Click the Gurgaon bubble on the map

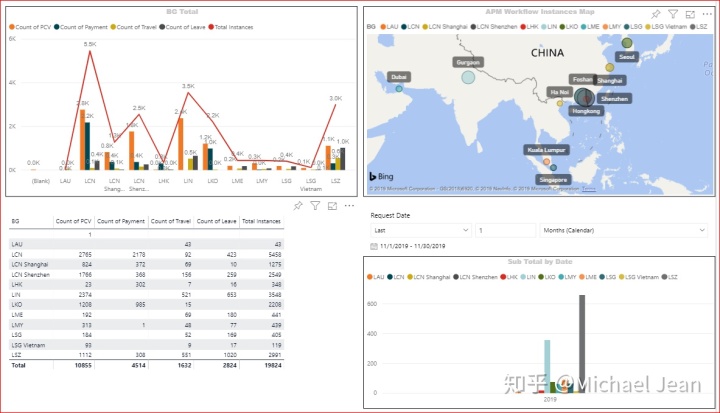point(468,77)
